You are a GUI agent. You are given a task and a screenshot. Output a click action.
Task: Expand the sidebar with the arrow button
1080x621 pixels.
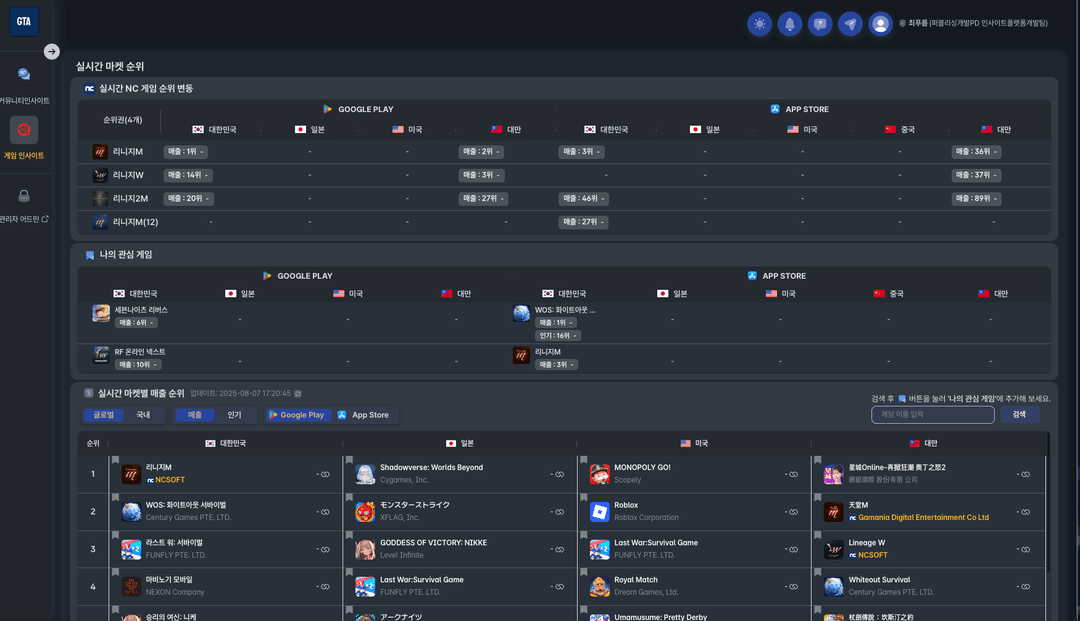[52, 52]
